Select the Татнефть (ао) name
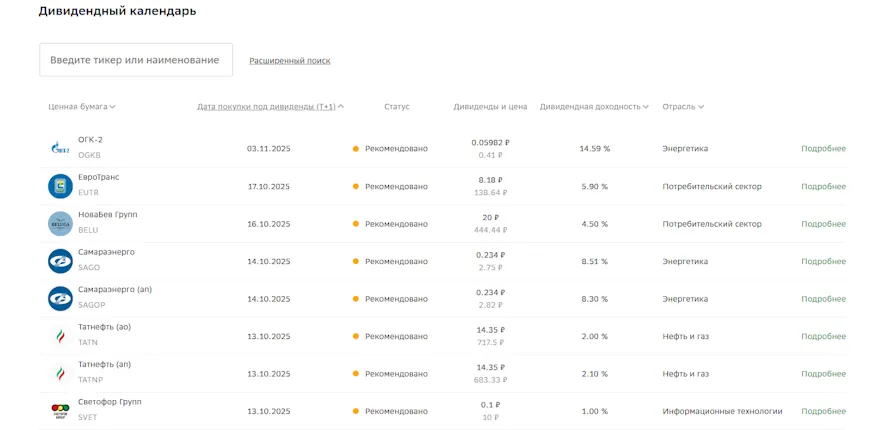Image resolution: width=870 pixels, height=430 pixels. point(104,327)
